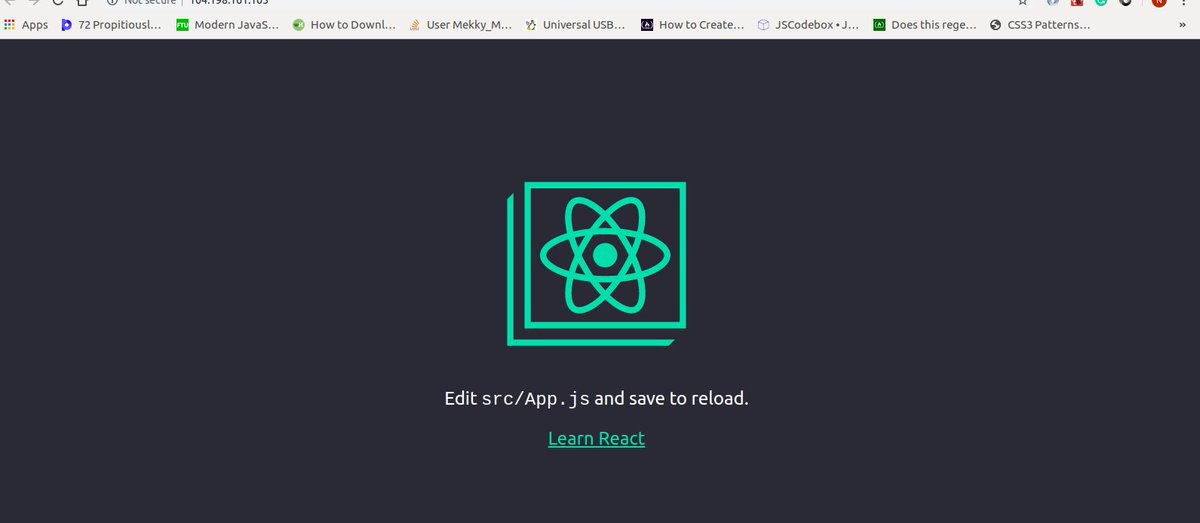Click the 'Edit src/App.js and save to reload.' text

[x=596, y=398]
